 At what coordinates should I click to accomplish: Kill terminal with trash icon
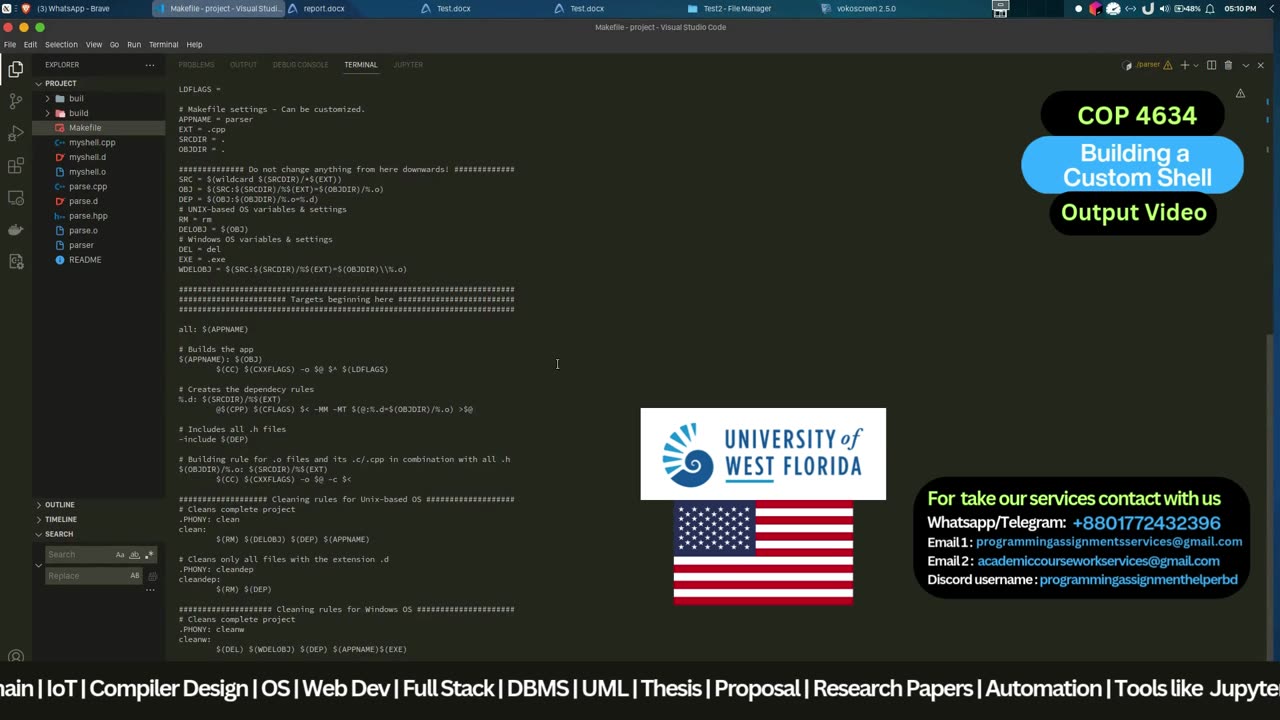pyautogui.click(x=1228, y=65)
